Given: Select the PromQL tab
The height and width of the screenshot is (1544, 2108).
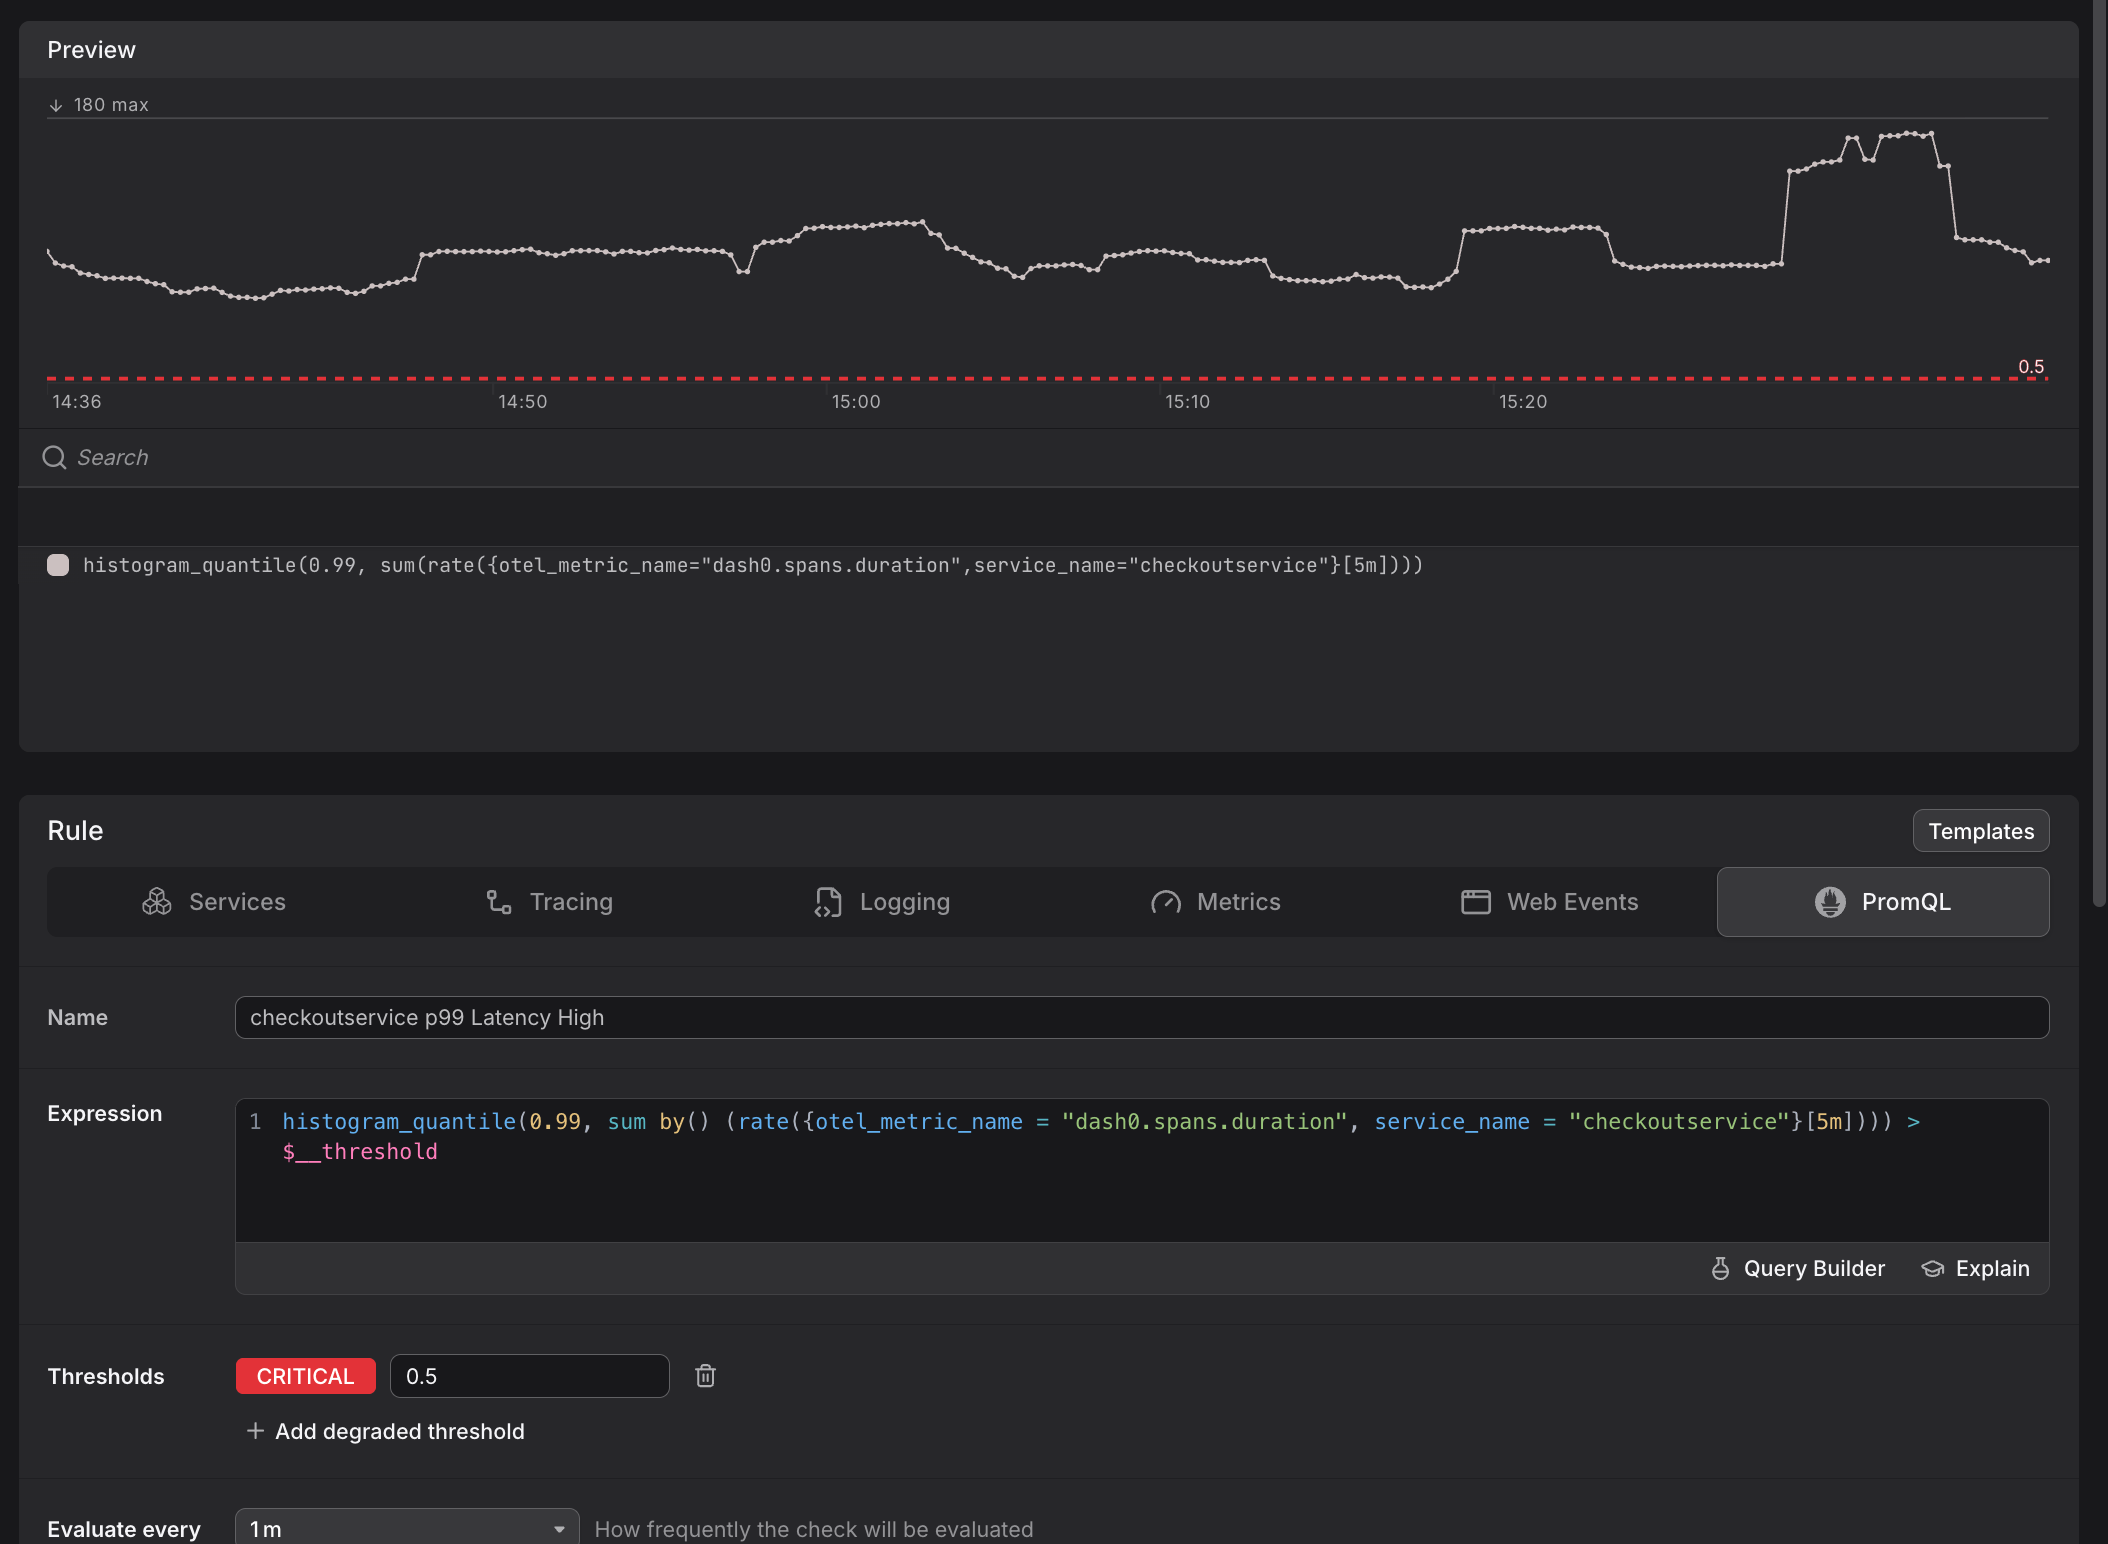Looking at the screenshot, I should (x=1883, y=902).
